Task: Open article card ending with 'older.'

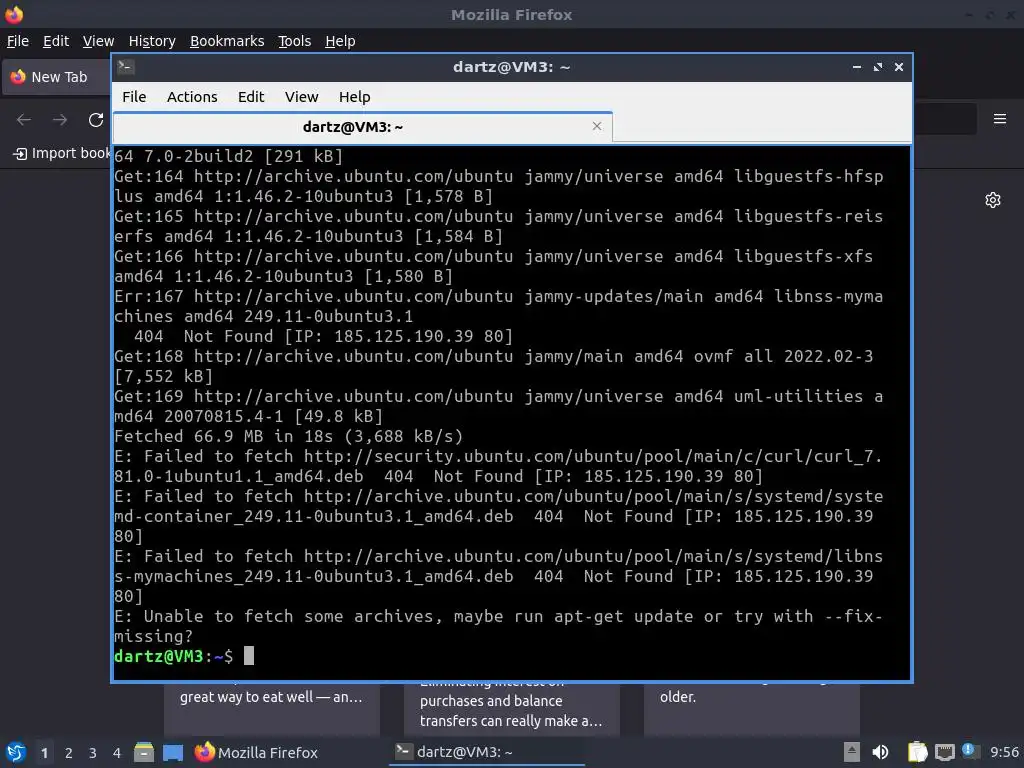Action: tap(752, 709)
